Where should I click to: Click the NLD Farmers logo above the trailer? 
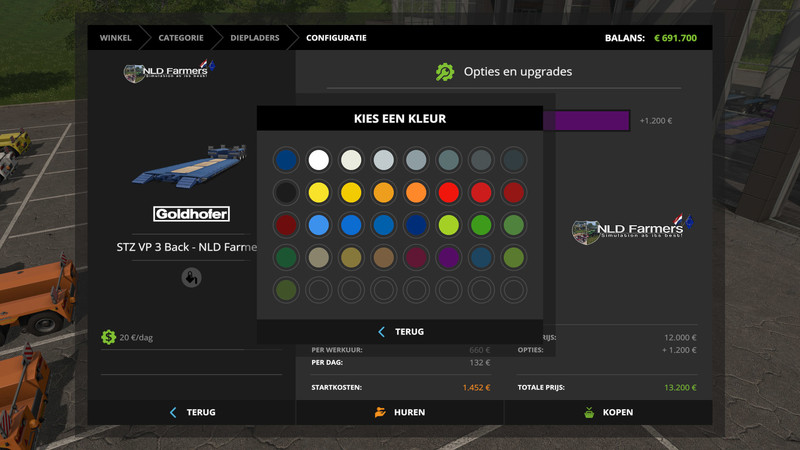point(169,72)
